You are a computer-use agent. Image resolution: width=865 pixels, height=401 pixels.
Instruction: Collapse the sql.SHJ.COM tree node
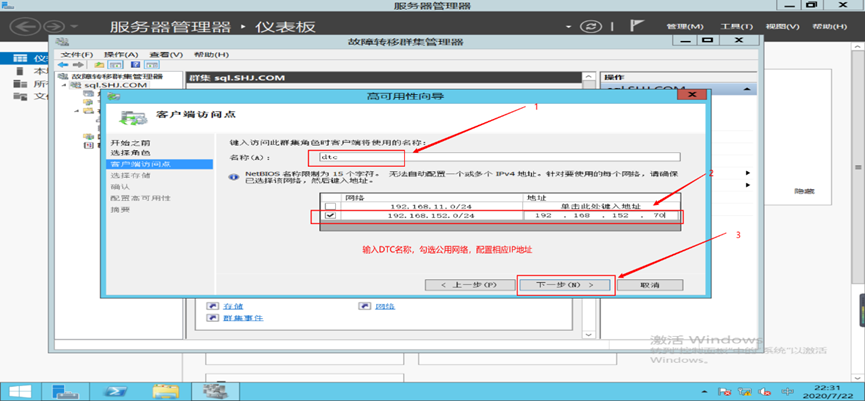coord(63,85)
